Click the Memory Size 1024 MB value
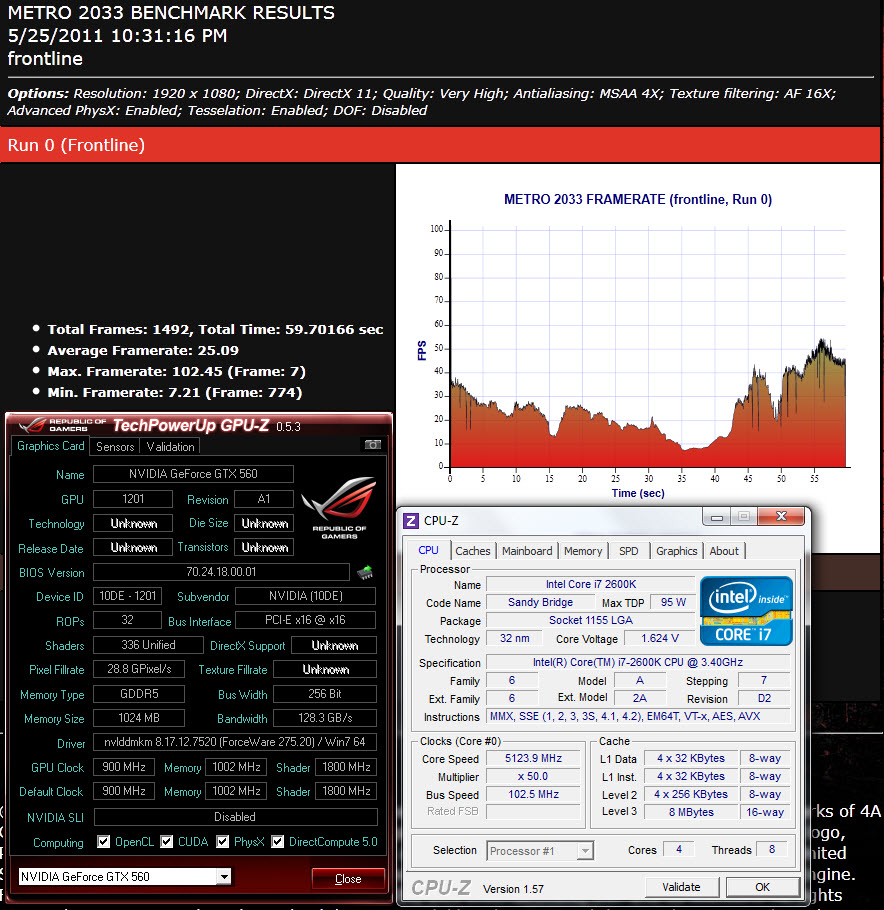884x910 pixels. tap(139, 718)
